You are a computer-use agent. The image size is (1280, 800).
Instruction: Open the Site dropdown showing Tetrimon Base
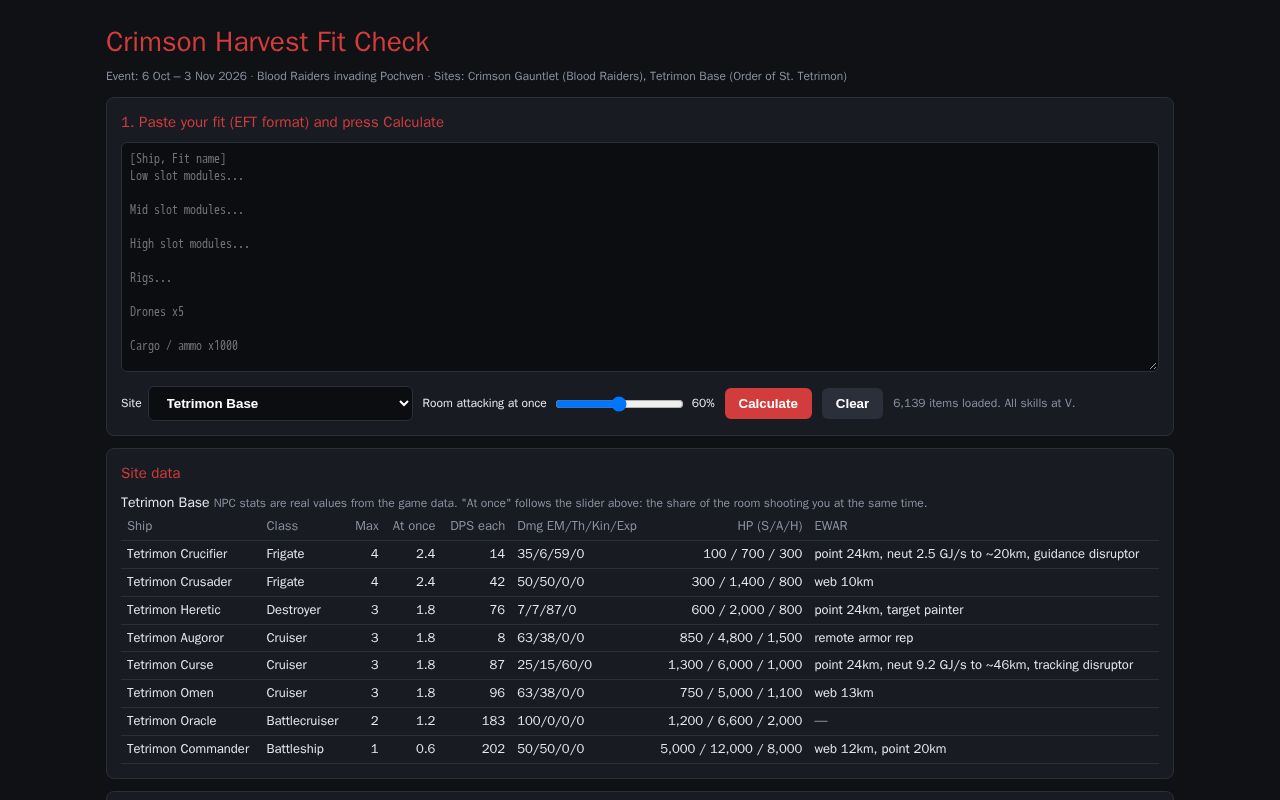(x=280, y=403)
